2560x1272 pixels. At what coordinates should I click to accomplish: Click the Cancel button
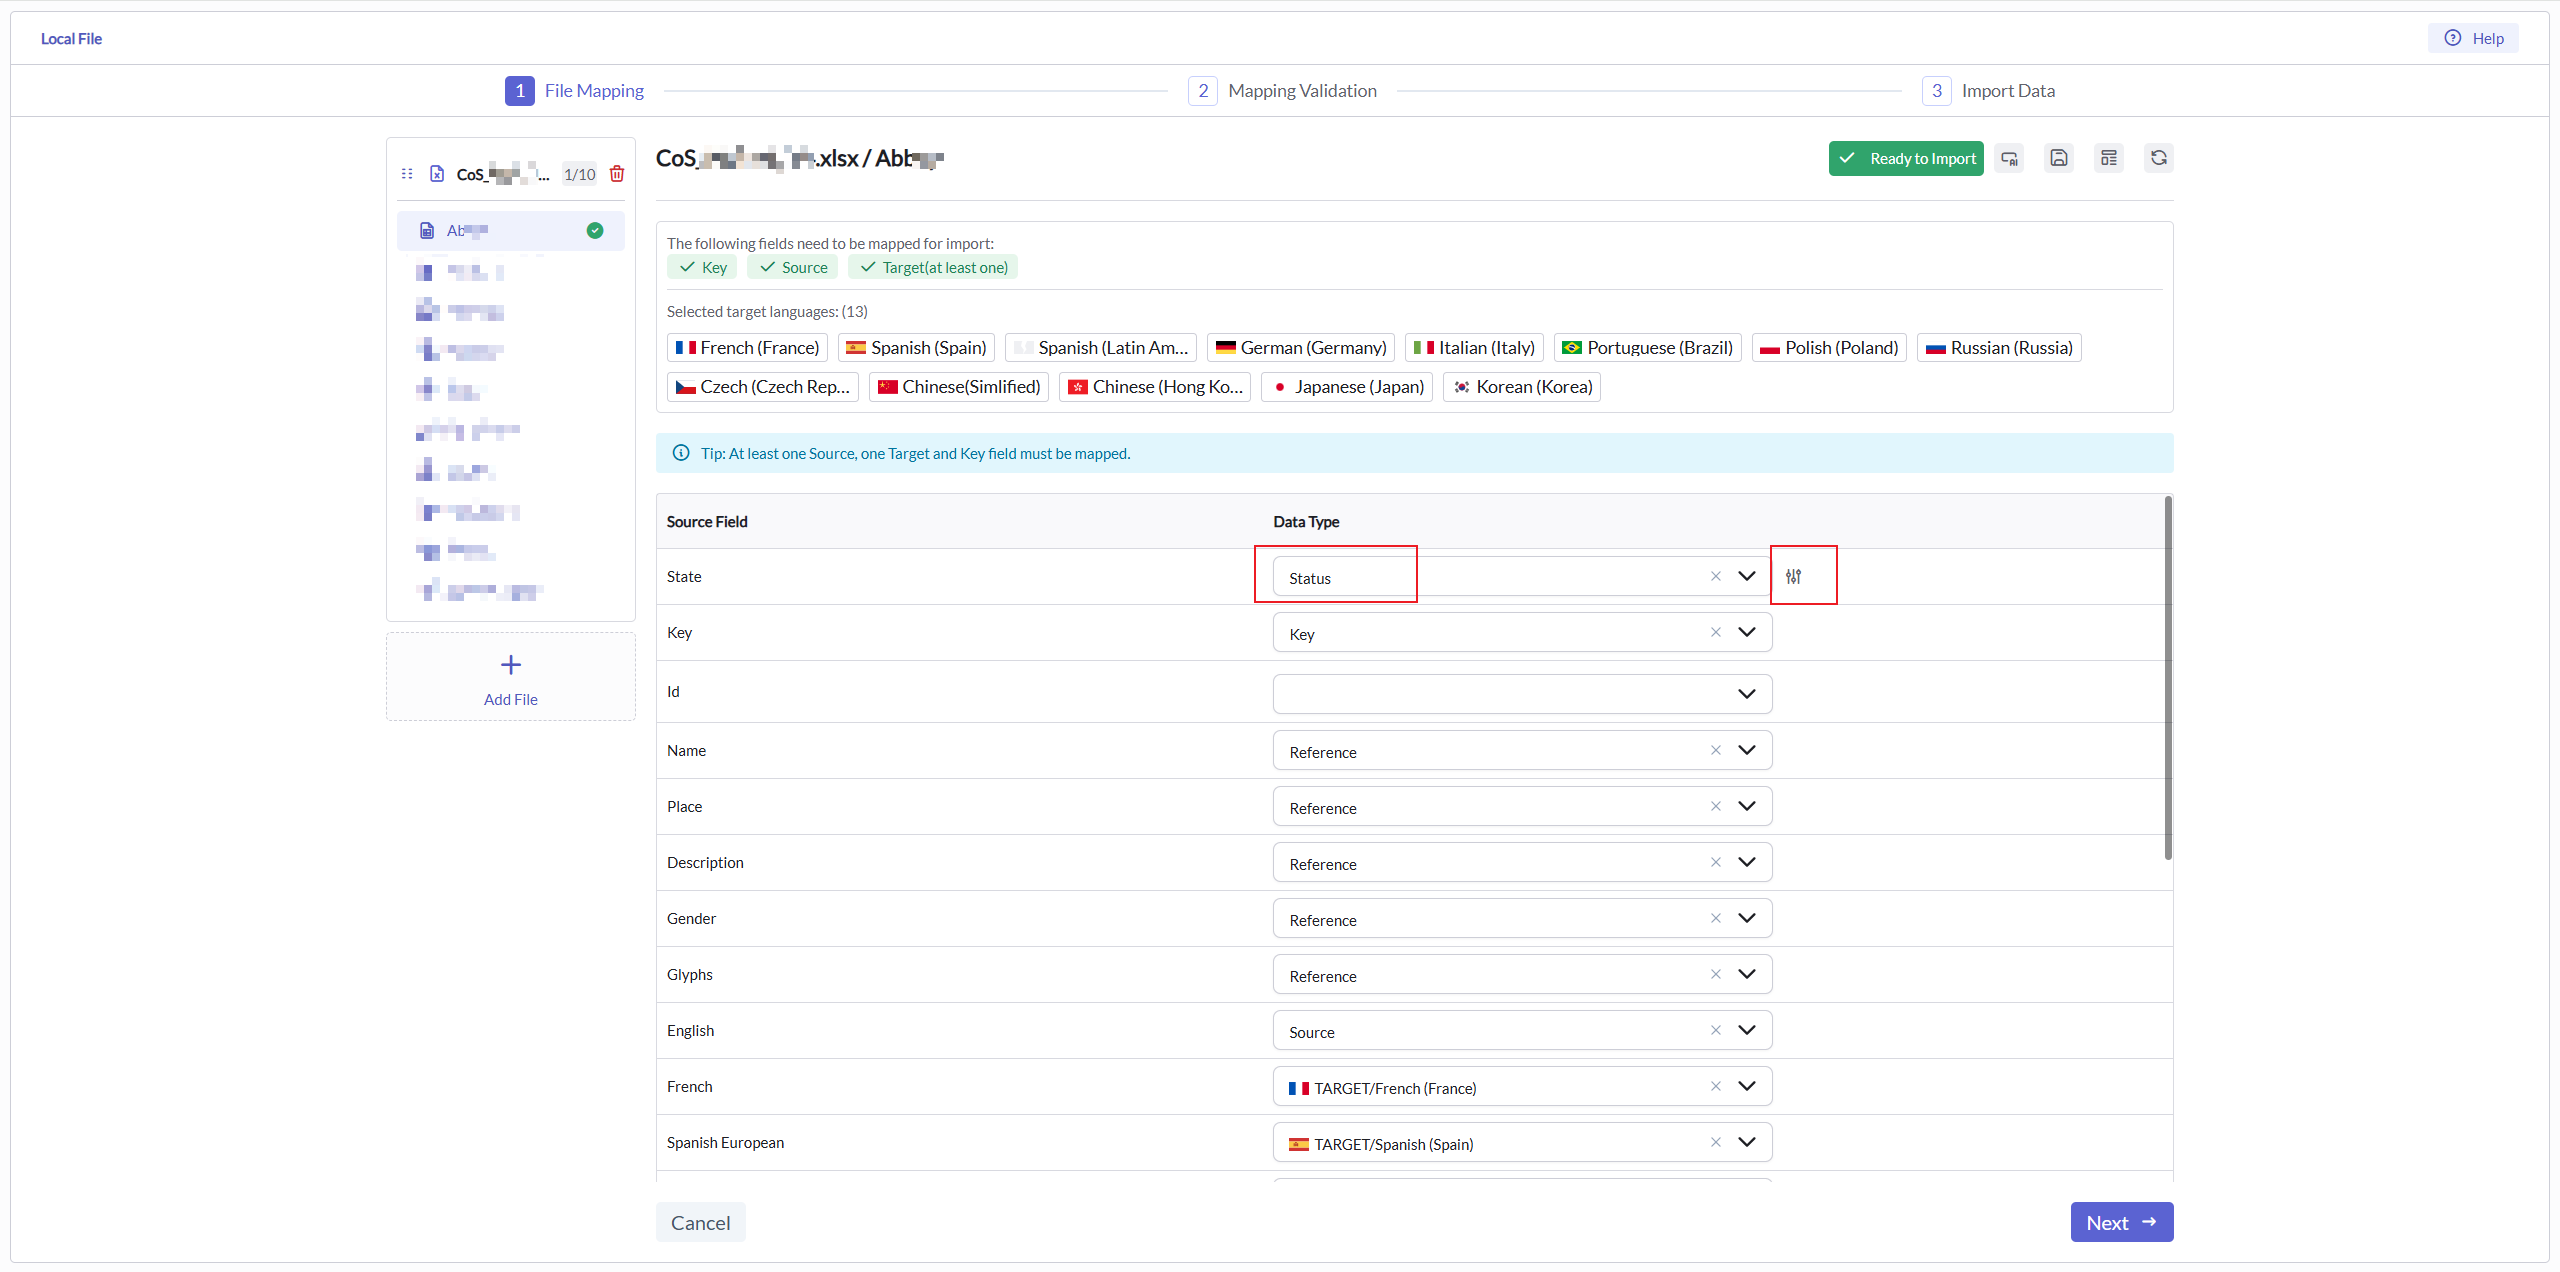(x=700, y=1222)
